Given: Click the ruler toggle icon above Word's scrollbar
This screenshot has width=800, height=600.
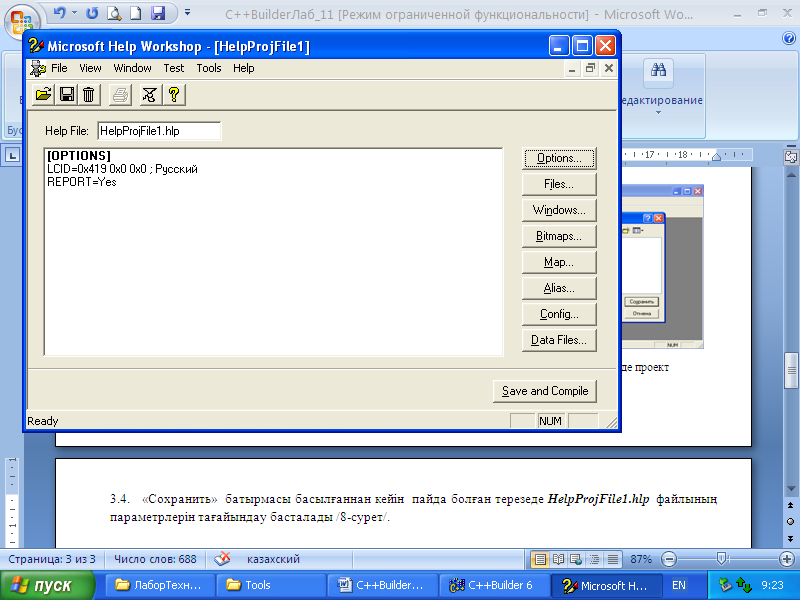Looking at the screenshot, I should click(x=791, y=157).
